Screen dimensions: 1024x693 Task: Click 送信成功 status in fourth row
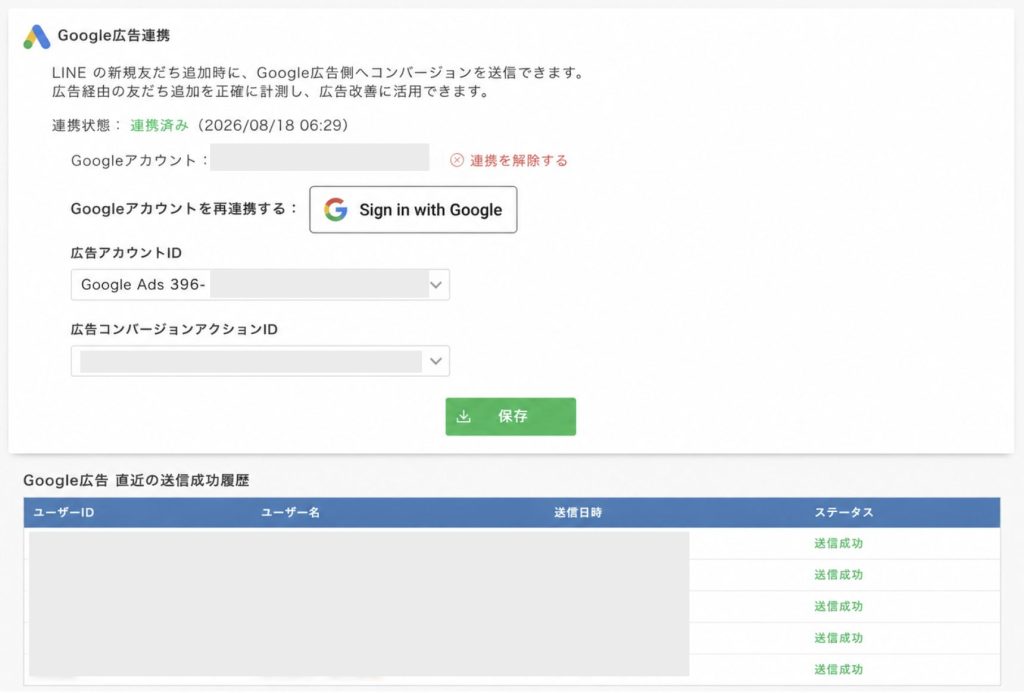coord(839,637)
